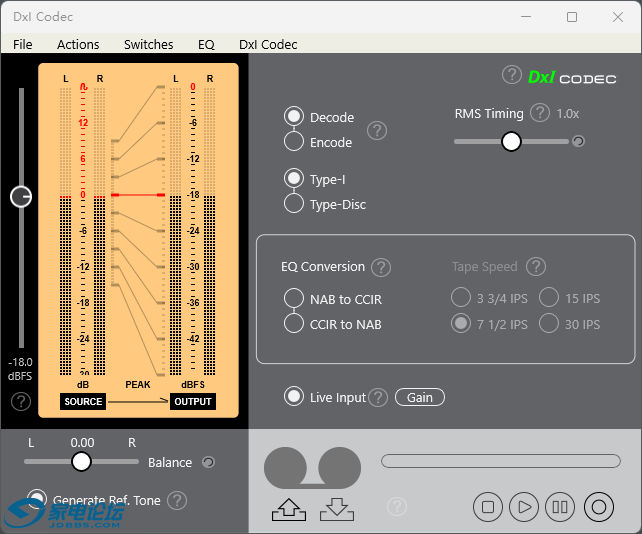The height and width of the screenshot is (534, 642).
Task: Click the Balance slider knob
Action: (81, 462)
